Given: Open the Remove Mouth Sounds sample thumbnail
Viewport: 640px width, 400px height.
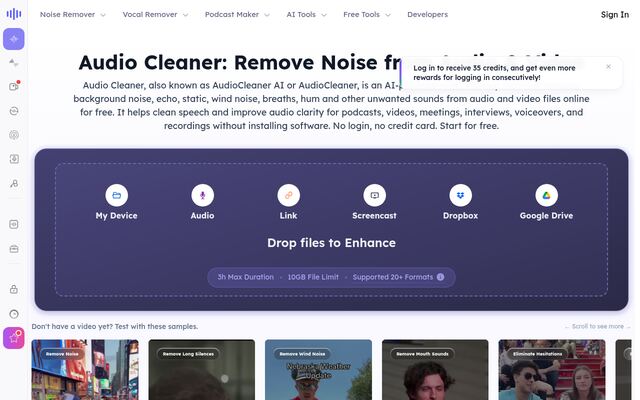Looking at the screenshot, I should (435, 370).
